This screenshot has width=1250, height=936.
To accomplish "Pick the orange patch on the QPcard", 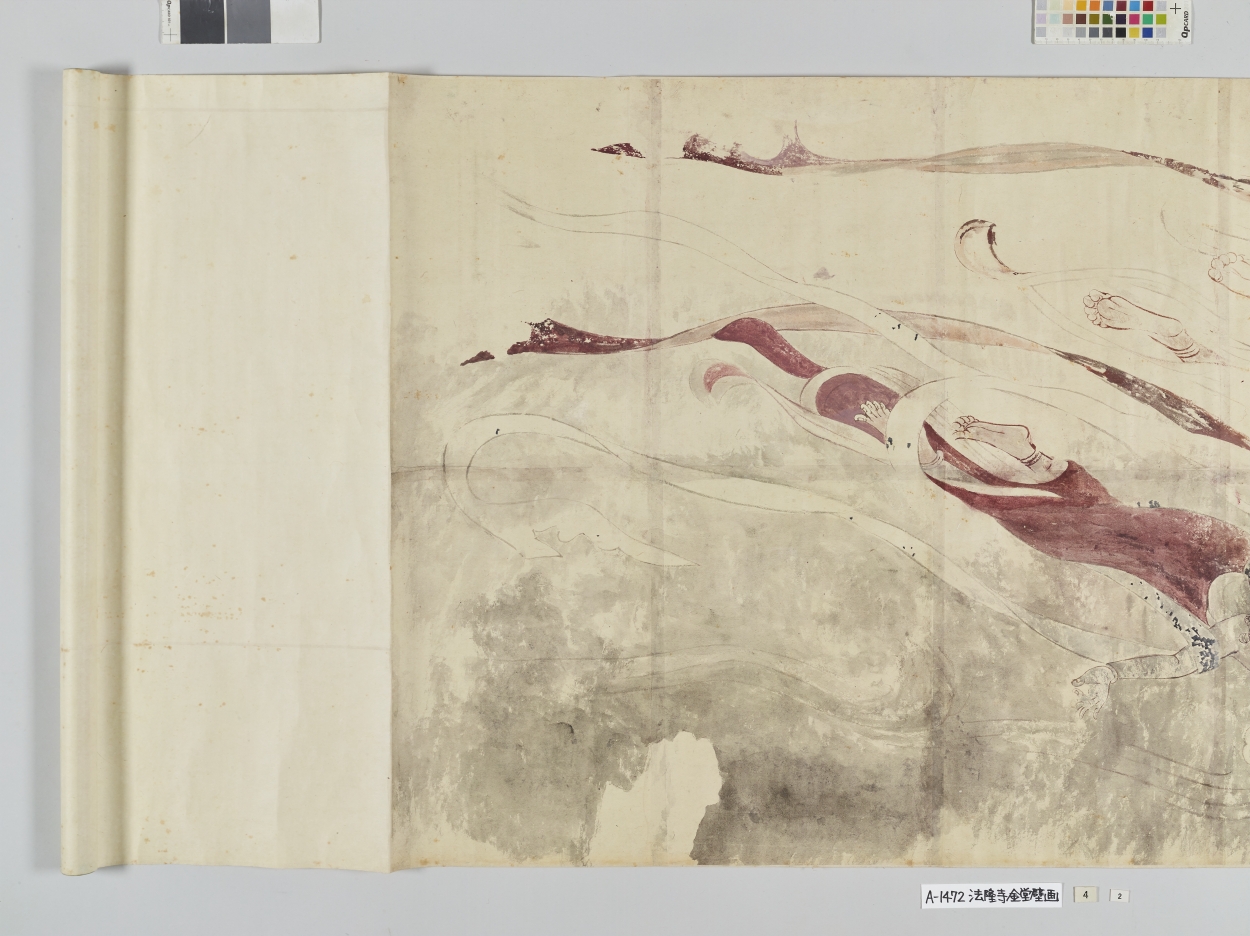I will coord(1095,6).
